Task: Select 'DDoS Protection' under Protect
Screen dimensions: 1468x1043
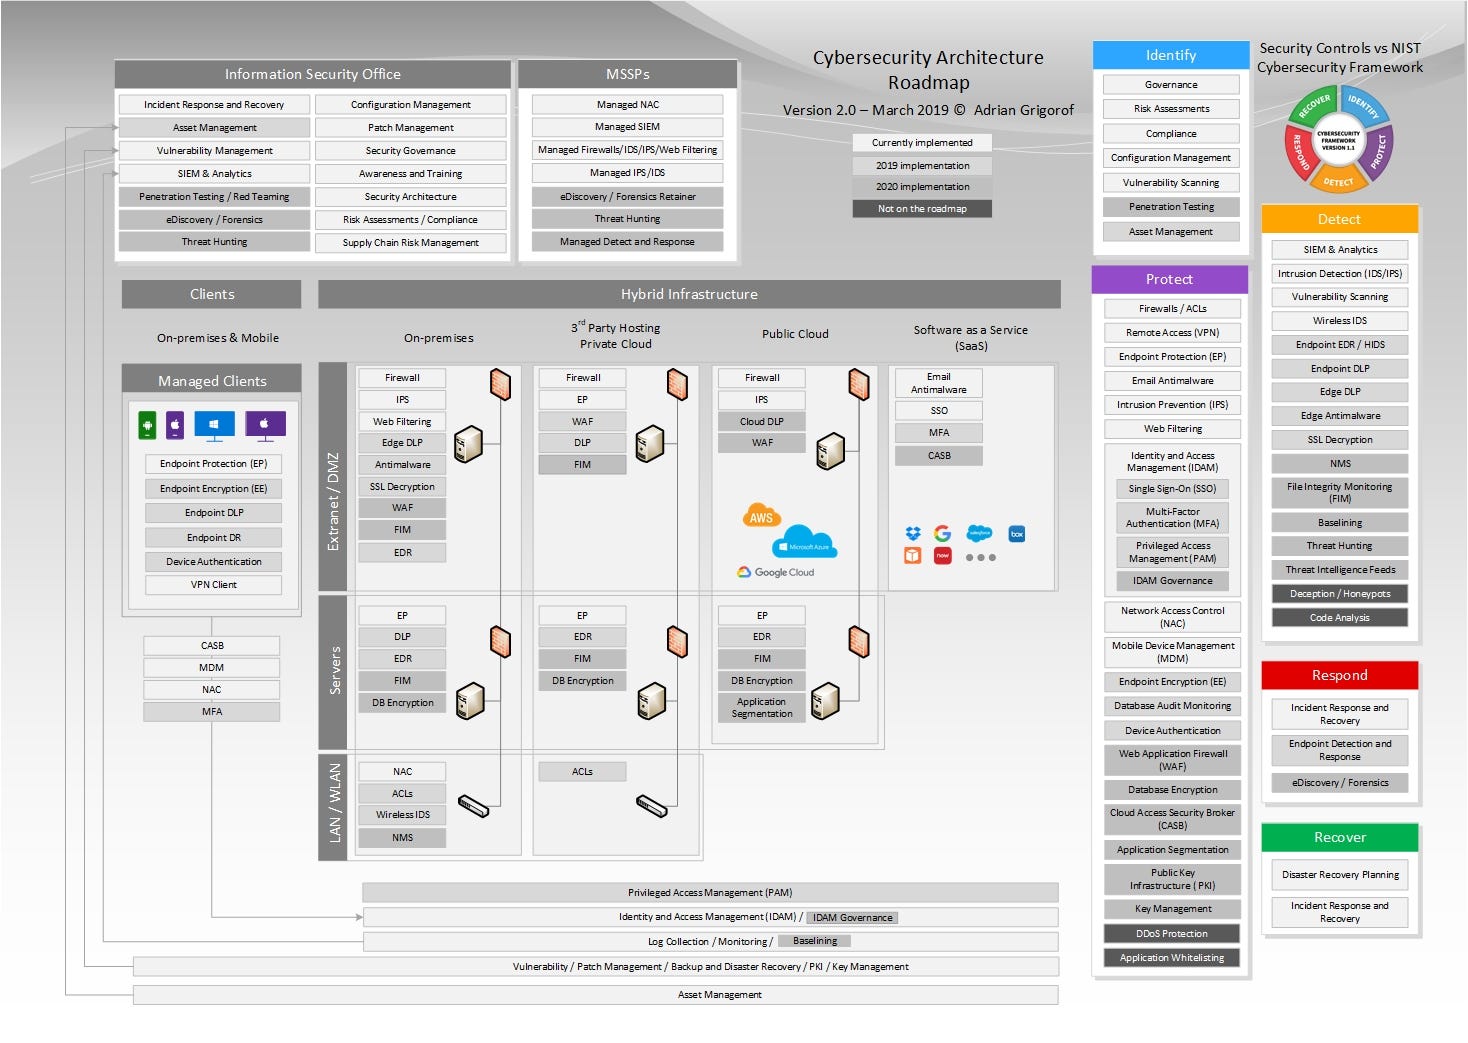Action: coord(1172,934)
